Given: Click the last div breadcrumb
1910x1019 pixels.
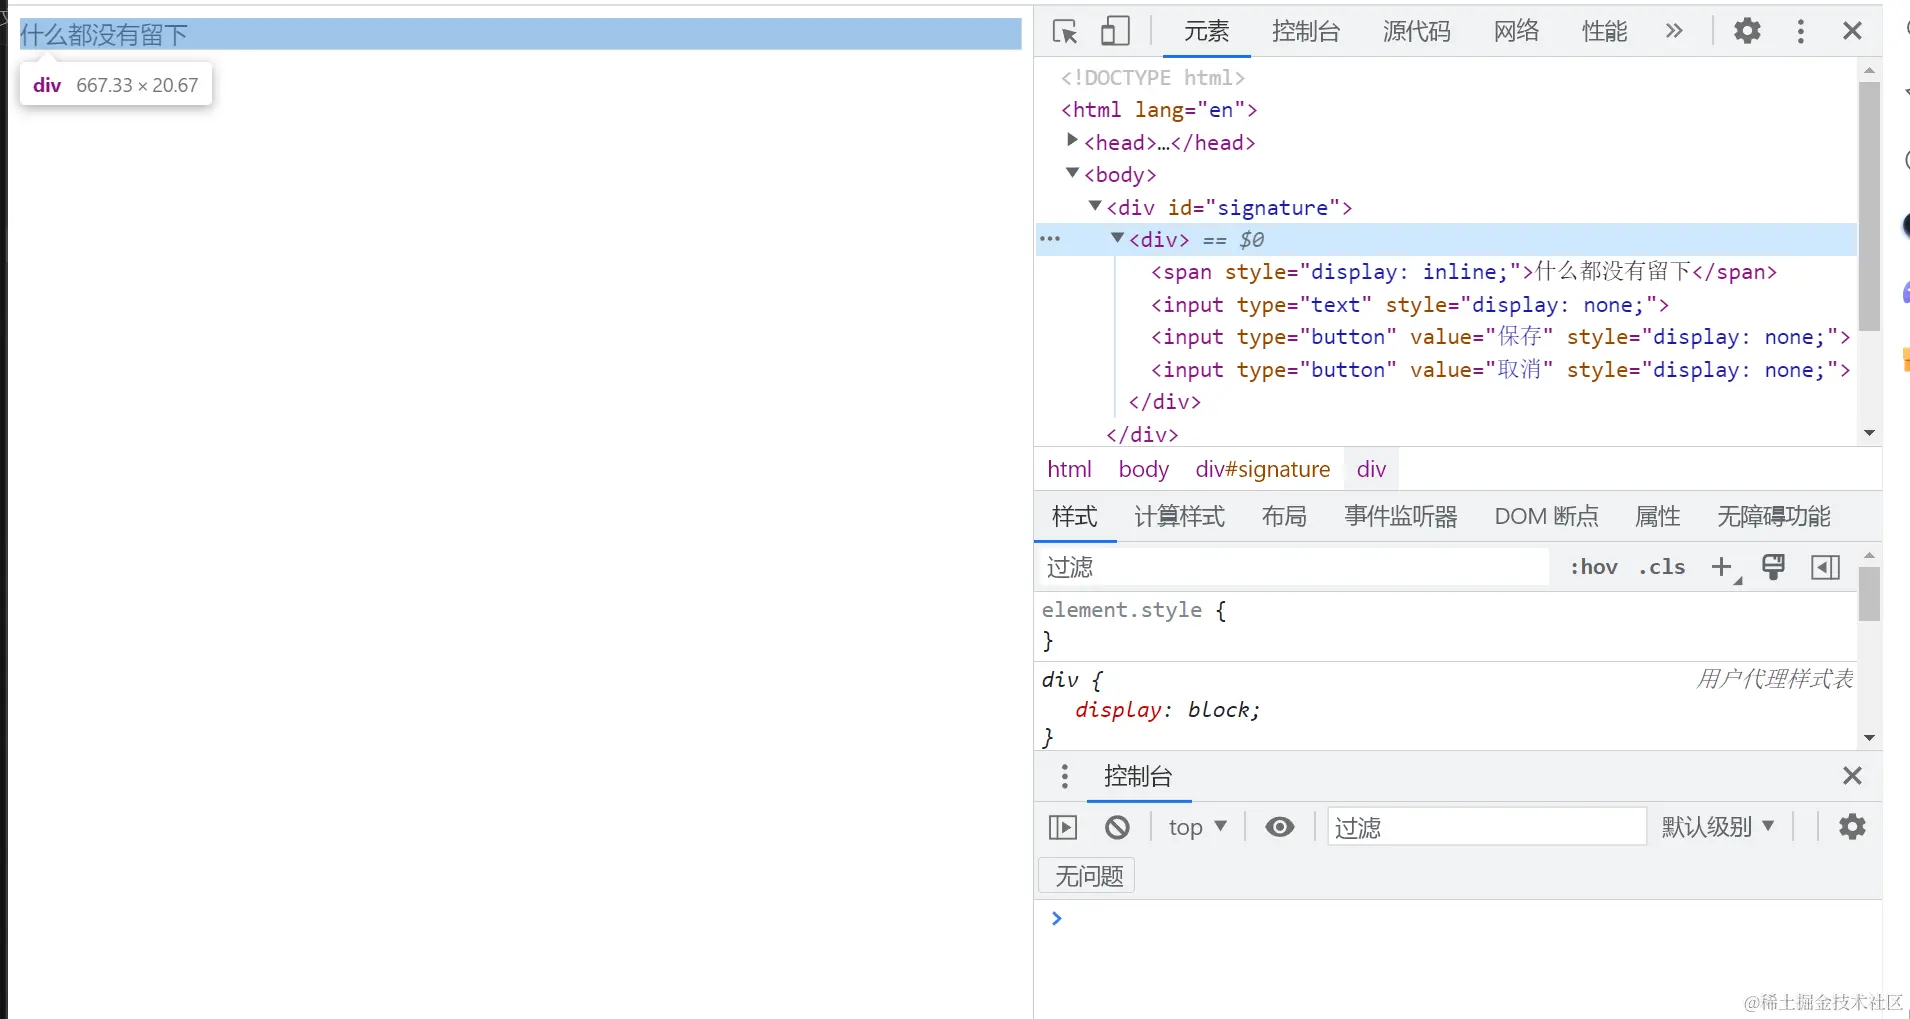Looking at the screenshot, I should click(x=1371, y=469).
